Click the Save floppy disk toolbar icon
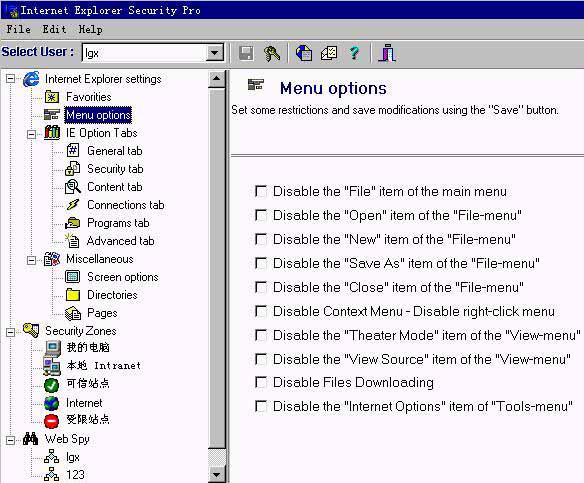 pyautogui.click(x=246, y=53)
